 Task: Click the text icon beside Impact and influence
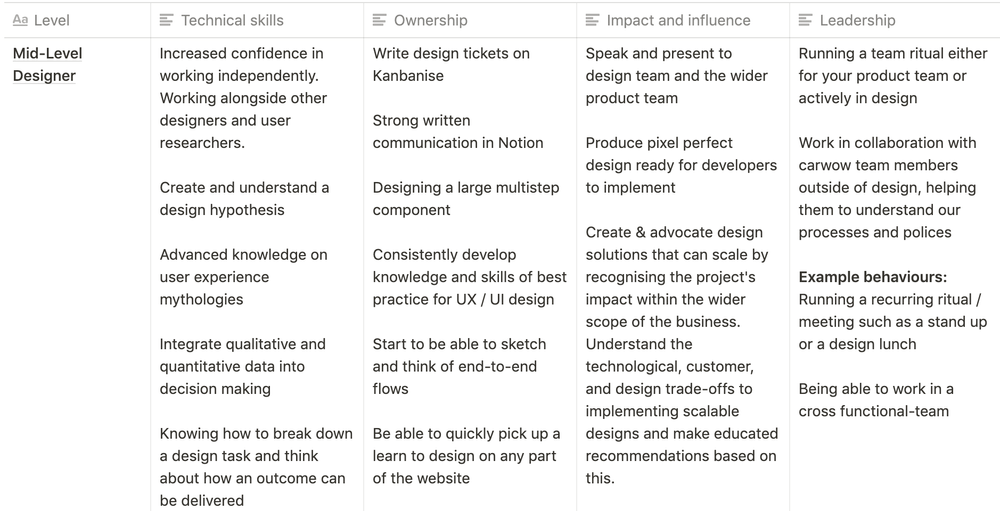point(592,20)
